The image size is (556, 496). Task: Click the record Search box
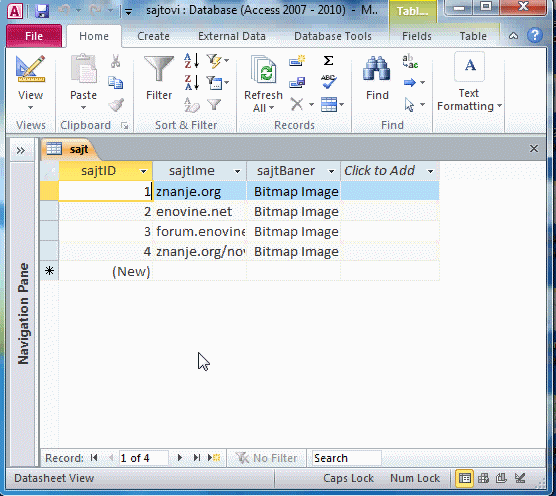pyautogui.click(x=346, y=458)
